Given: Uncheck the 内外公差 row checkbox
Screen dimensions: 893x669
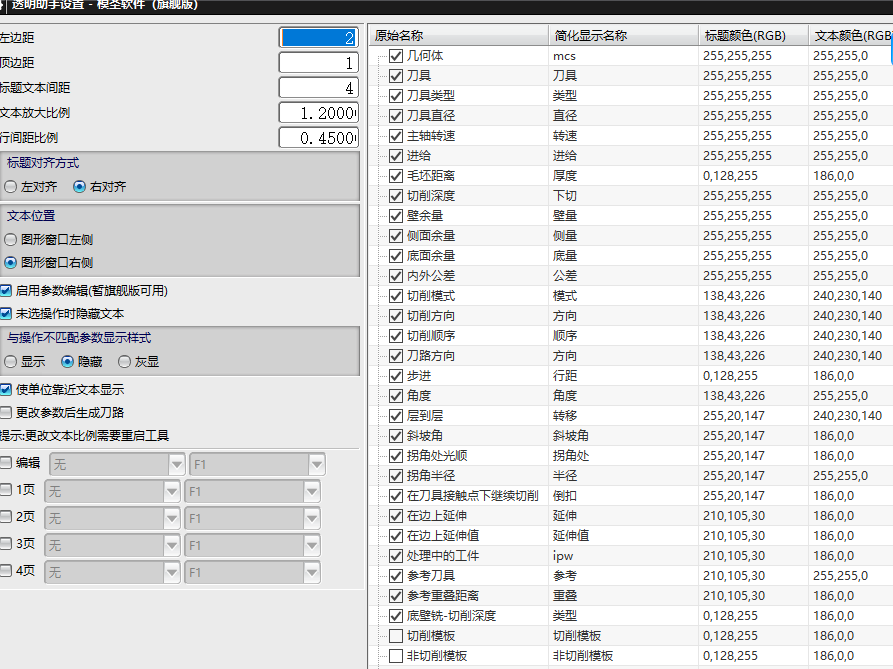Looking at the screenshot, I should pos(396,276).
